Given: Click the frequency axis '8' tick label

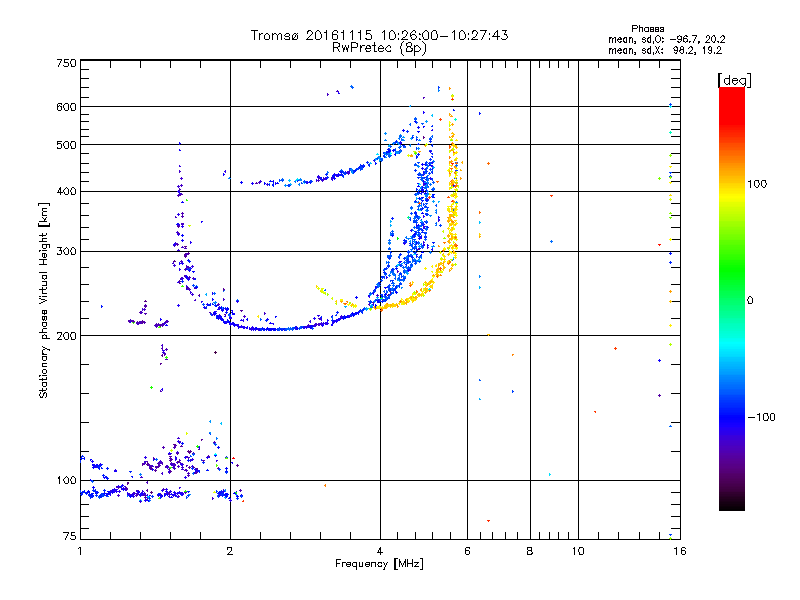Looking at the screenshot, I should (530, 551).
